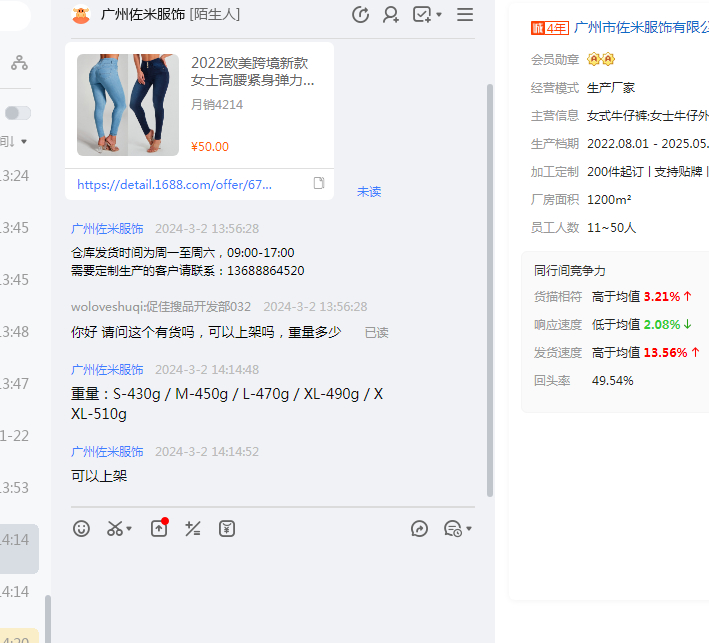The image size is (709, 643).
Task: Click the 同行间竞争力 heading
Action: click(570, 271)
